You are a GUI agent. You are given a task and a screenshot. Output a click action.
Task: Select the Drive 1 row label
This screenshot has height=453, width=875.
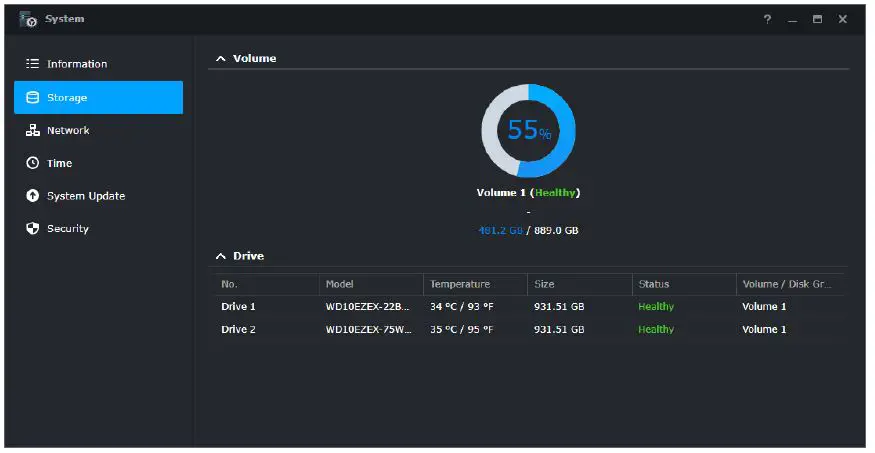[238, 307]
